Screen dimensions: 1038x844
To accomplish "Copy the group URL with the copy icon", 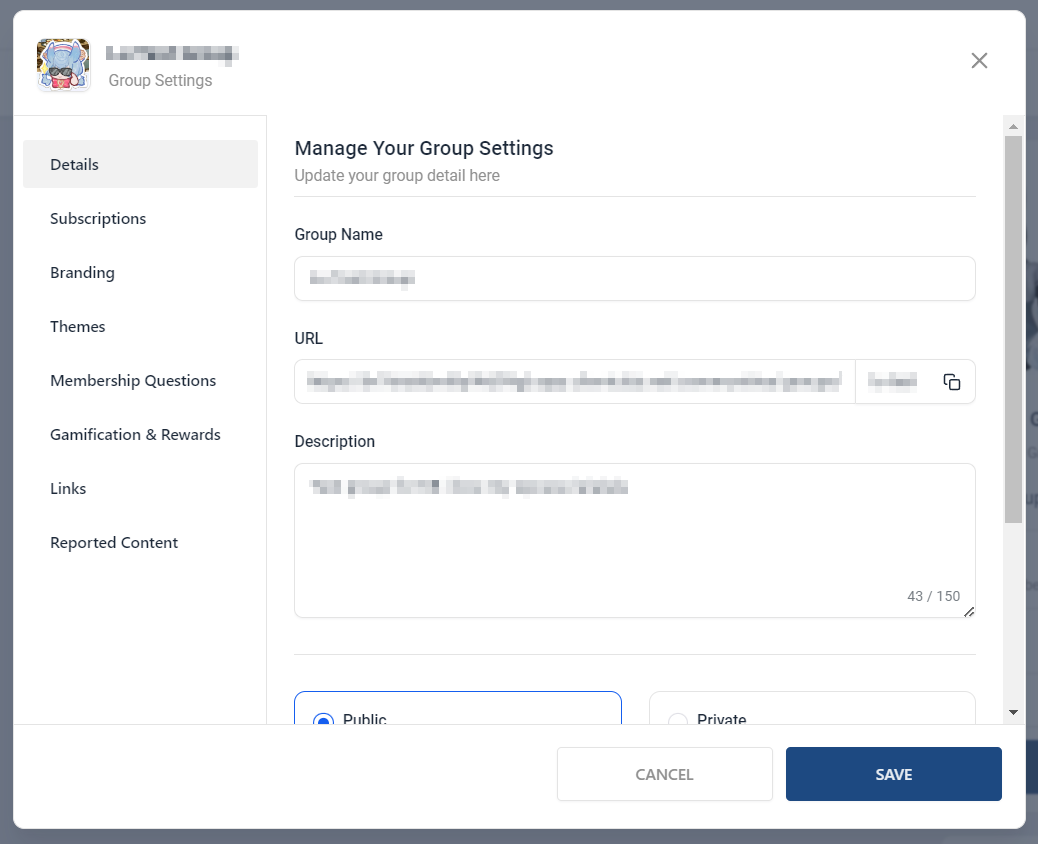I will click(x=951, y=382).
